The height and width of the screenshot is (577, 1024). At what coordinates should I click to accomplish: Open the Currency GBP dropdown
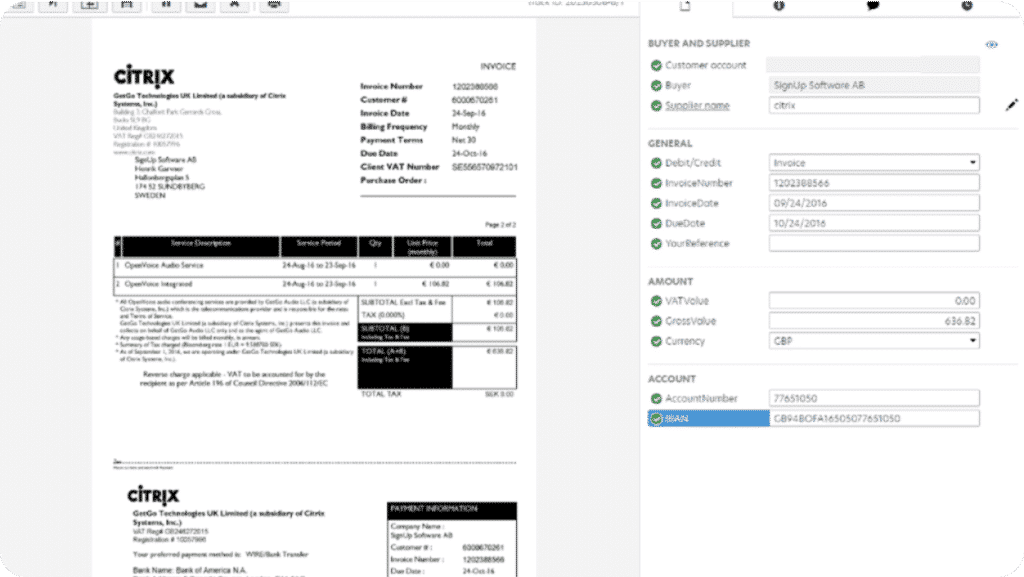pos(874,341)
